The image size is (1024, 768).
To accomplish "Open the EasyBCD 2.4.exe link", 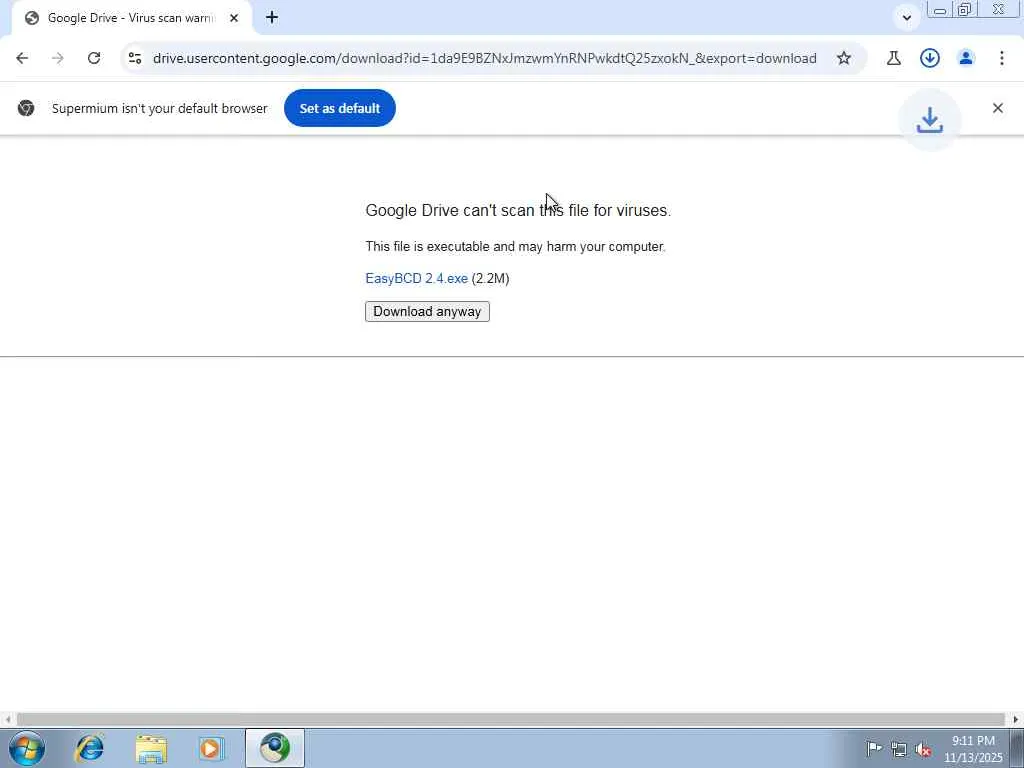I will pyautogui.click(x=417, y=279).
